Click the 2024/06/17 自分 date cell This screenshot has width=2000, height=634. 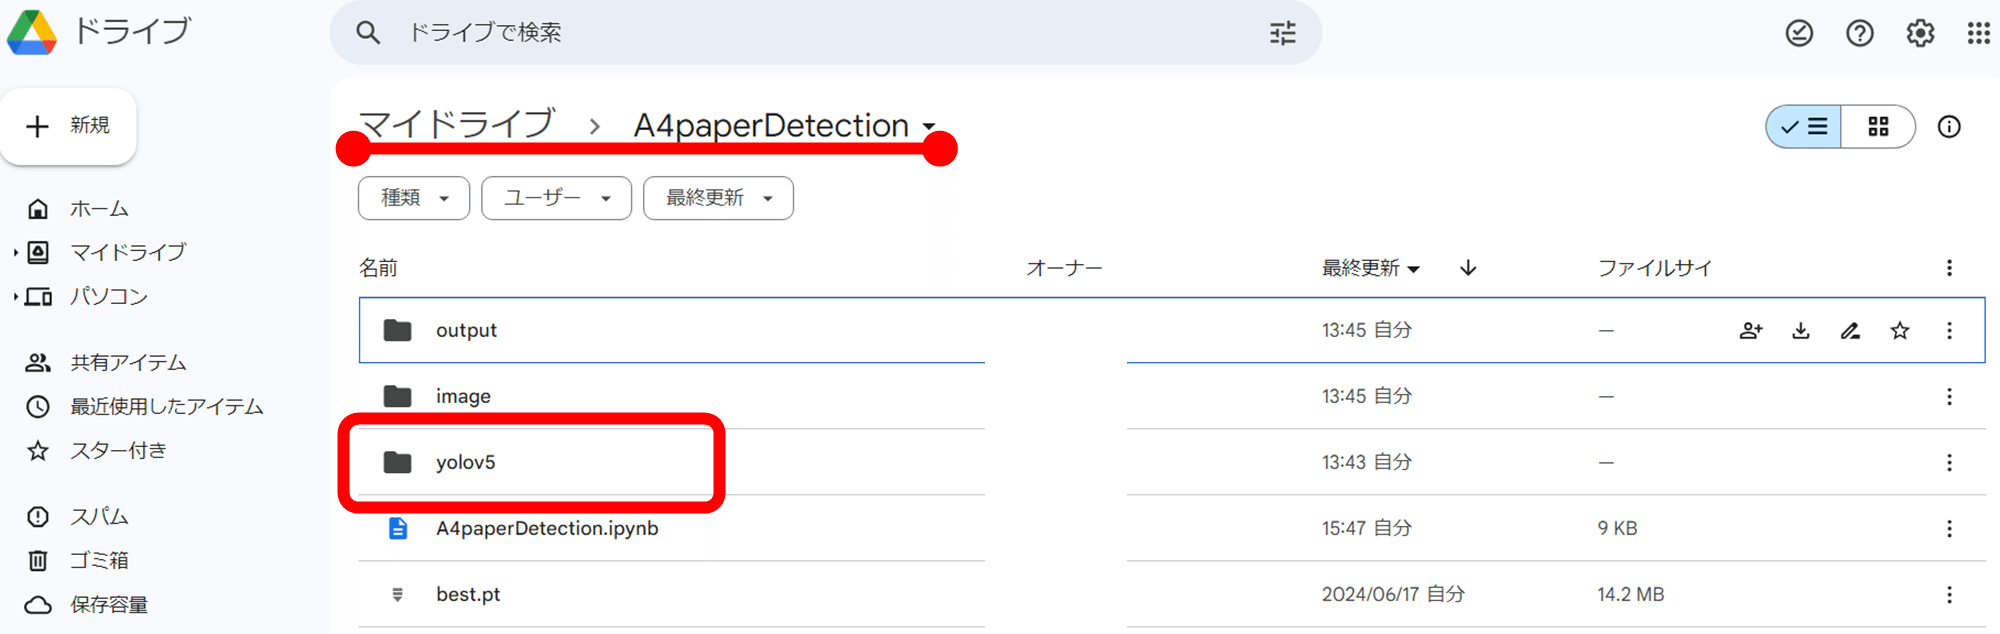pos(1393,595)
